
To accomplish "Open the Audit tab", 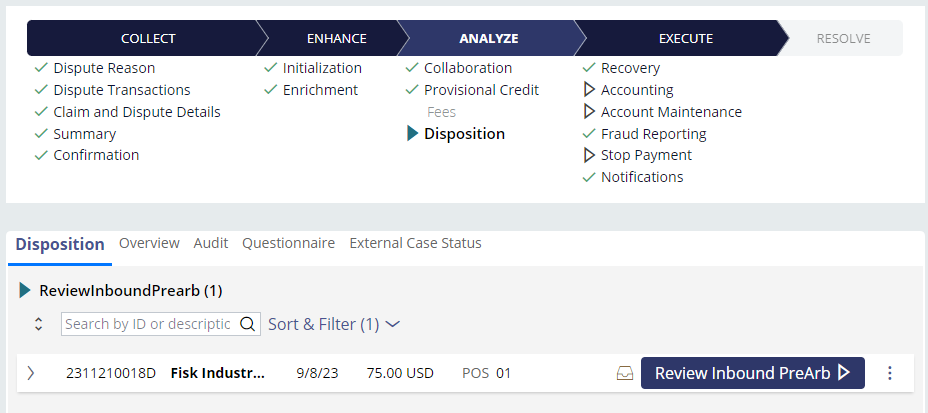I will point(211,243).
